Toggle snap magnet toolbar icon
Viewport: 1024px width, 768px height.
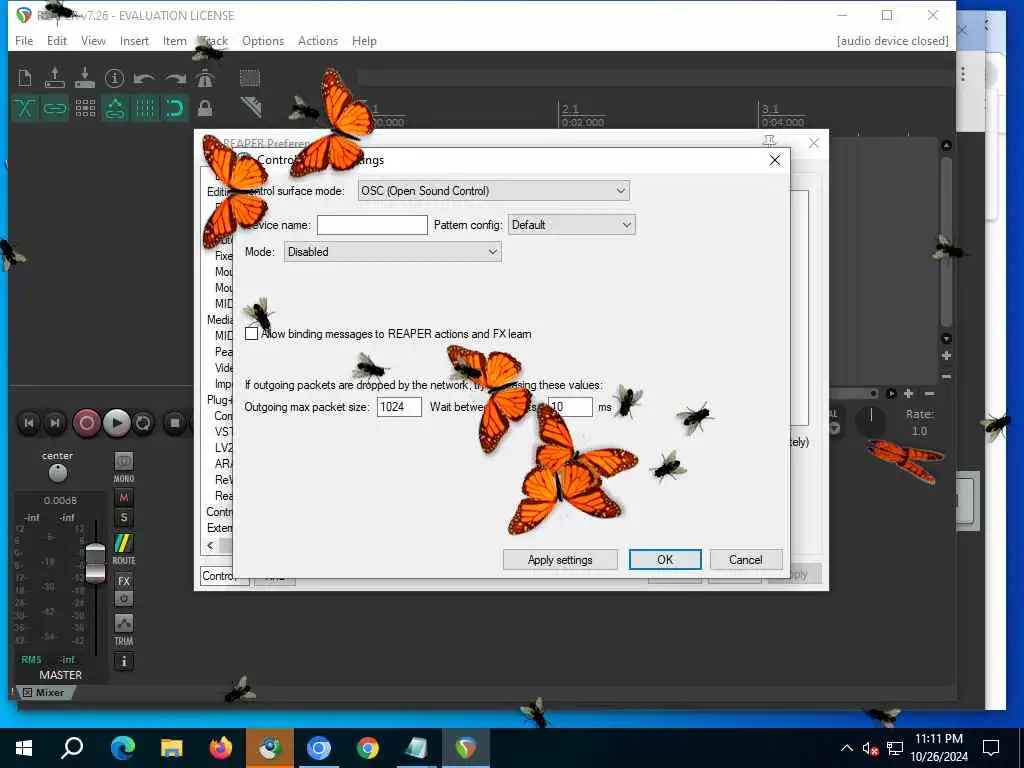(175, 108)
